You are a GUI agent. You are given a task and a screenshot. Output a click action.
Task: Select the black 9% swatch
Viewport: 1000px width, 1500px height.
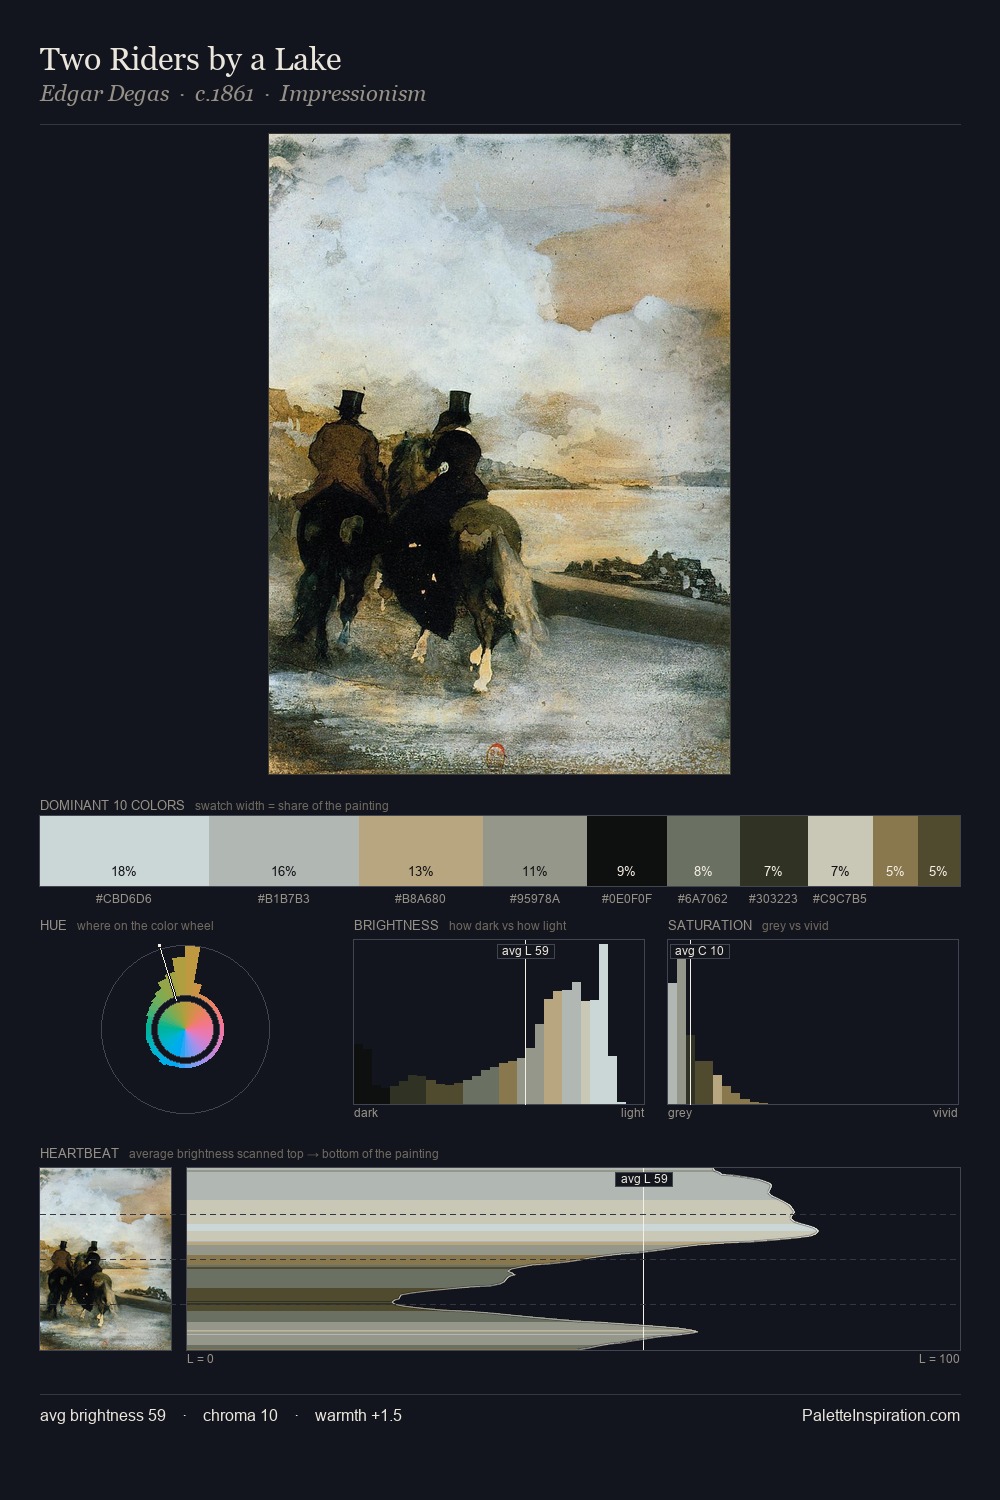pyautogui.click(x=626, y=851)
